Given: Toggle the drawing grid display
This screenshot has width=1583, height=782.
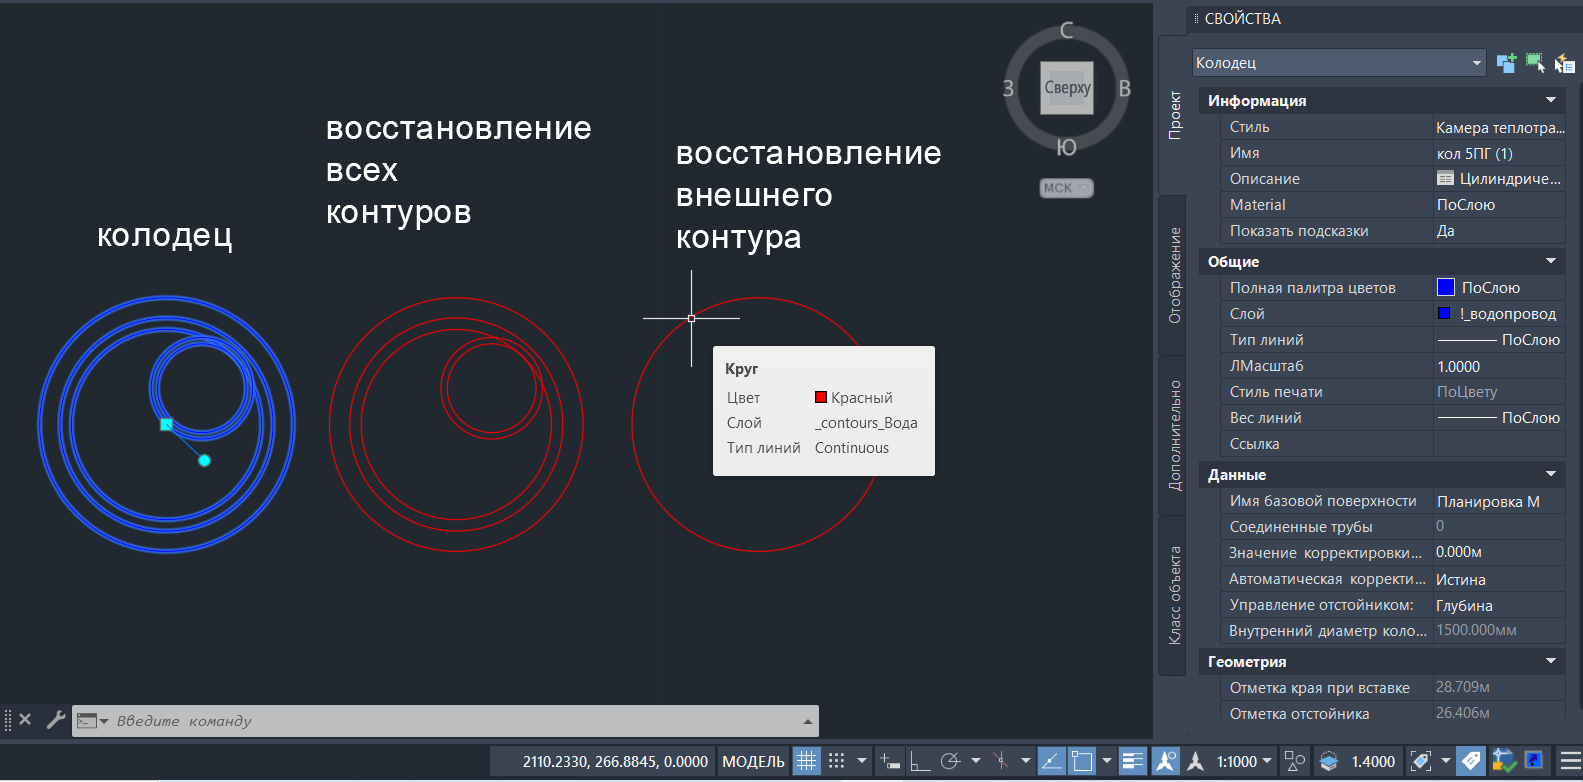Looking at the screenshot, I should pos(806,762).
